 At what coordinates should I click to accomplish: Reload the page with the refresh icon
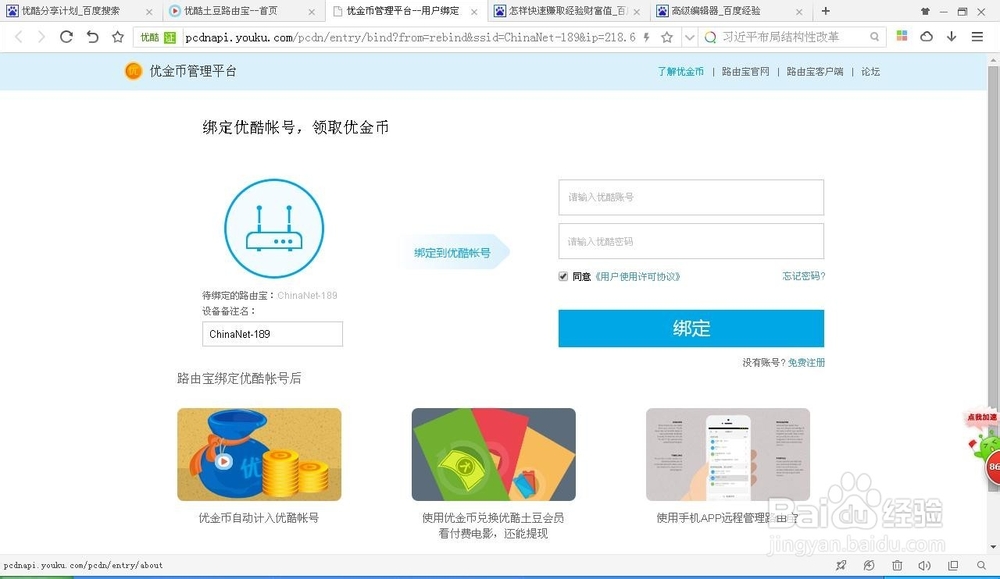click(66, 37)
